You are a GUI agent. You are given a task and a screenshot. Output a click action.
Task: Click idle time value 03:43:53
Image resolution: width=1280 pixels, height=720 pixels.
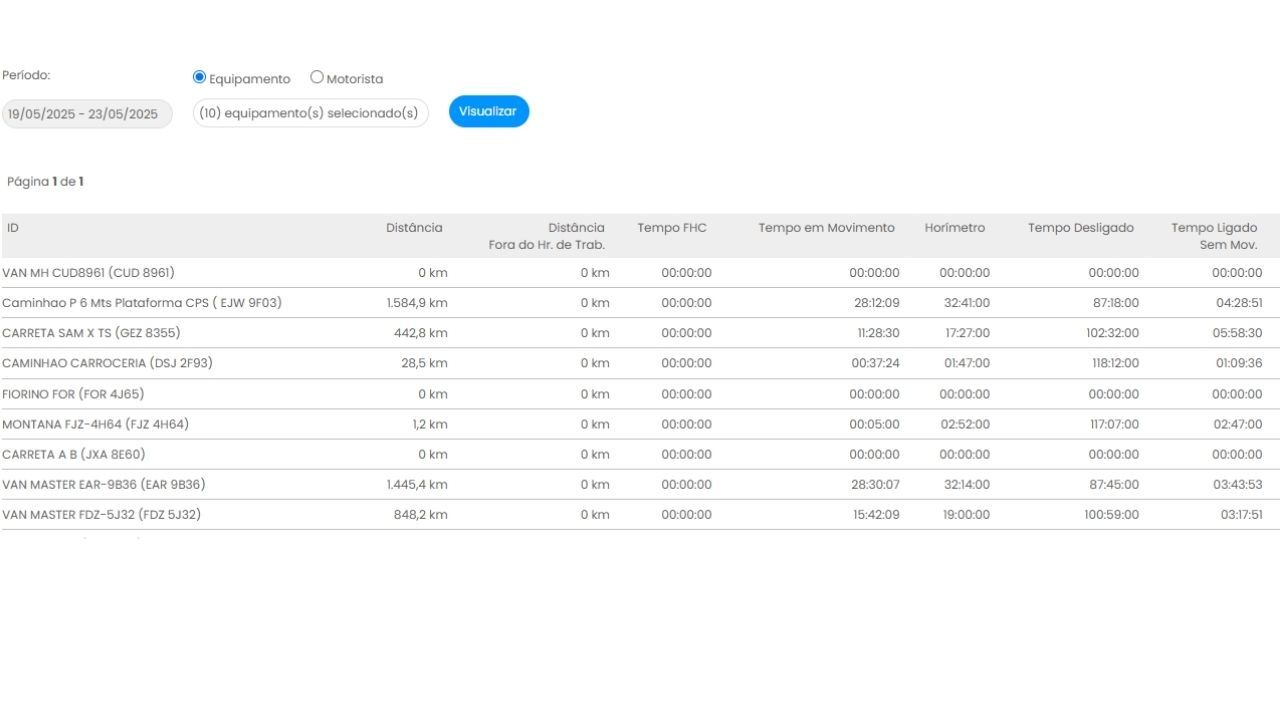(x=1238, y=484)
